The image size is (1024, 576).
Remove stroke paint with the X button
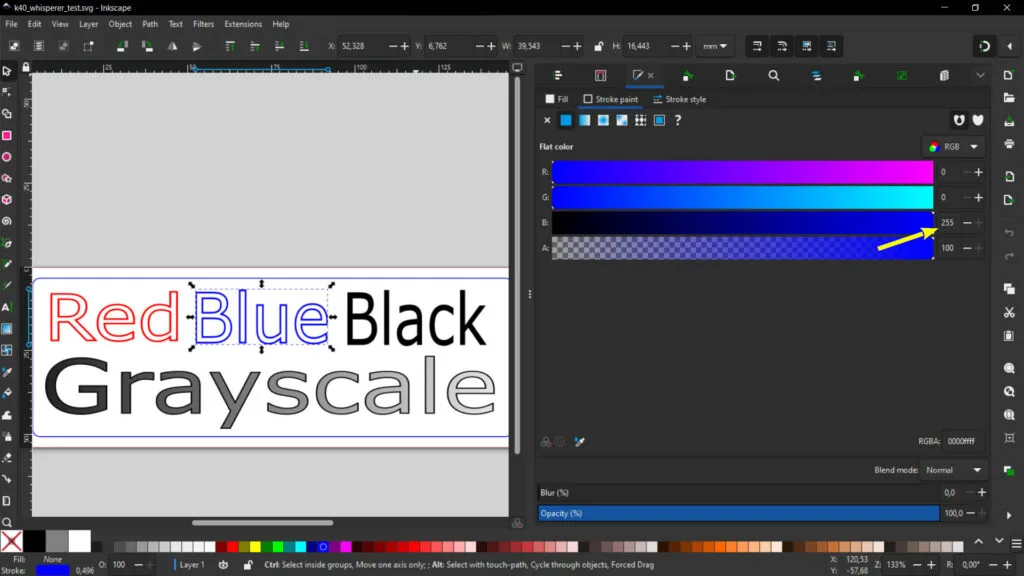[x=547, y=120]
